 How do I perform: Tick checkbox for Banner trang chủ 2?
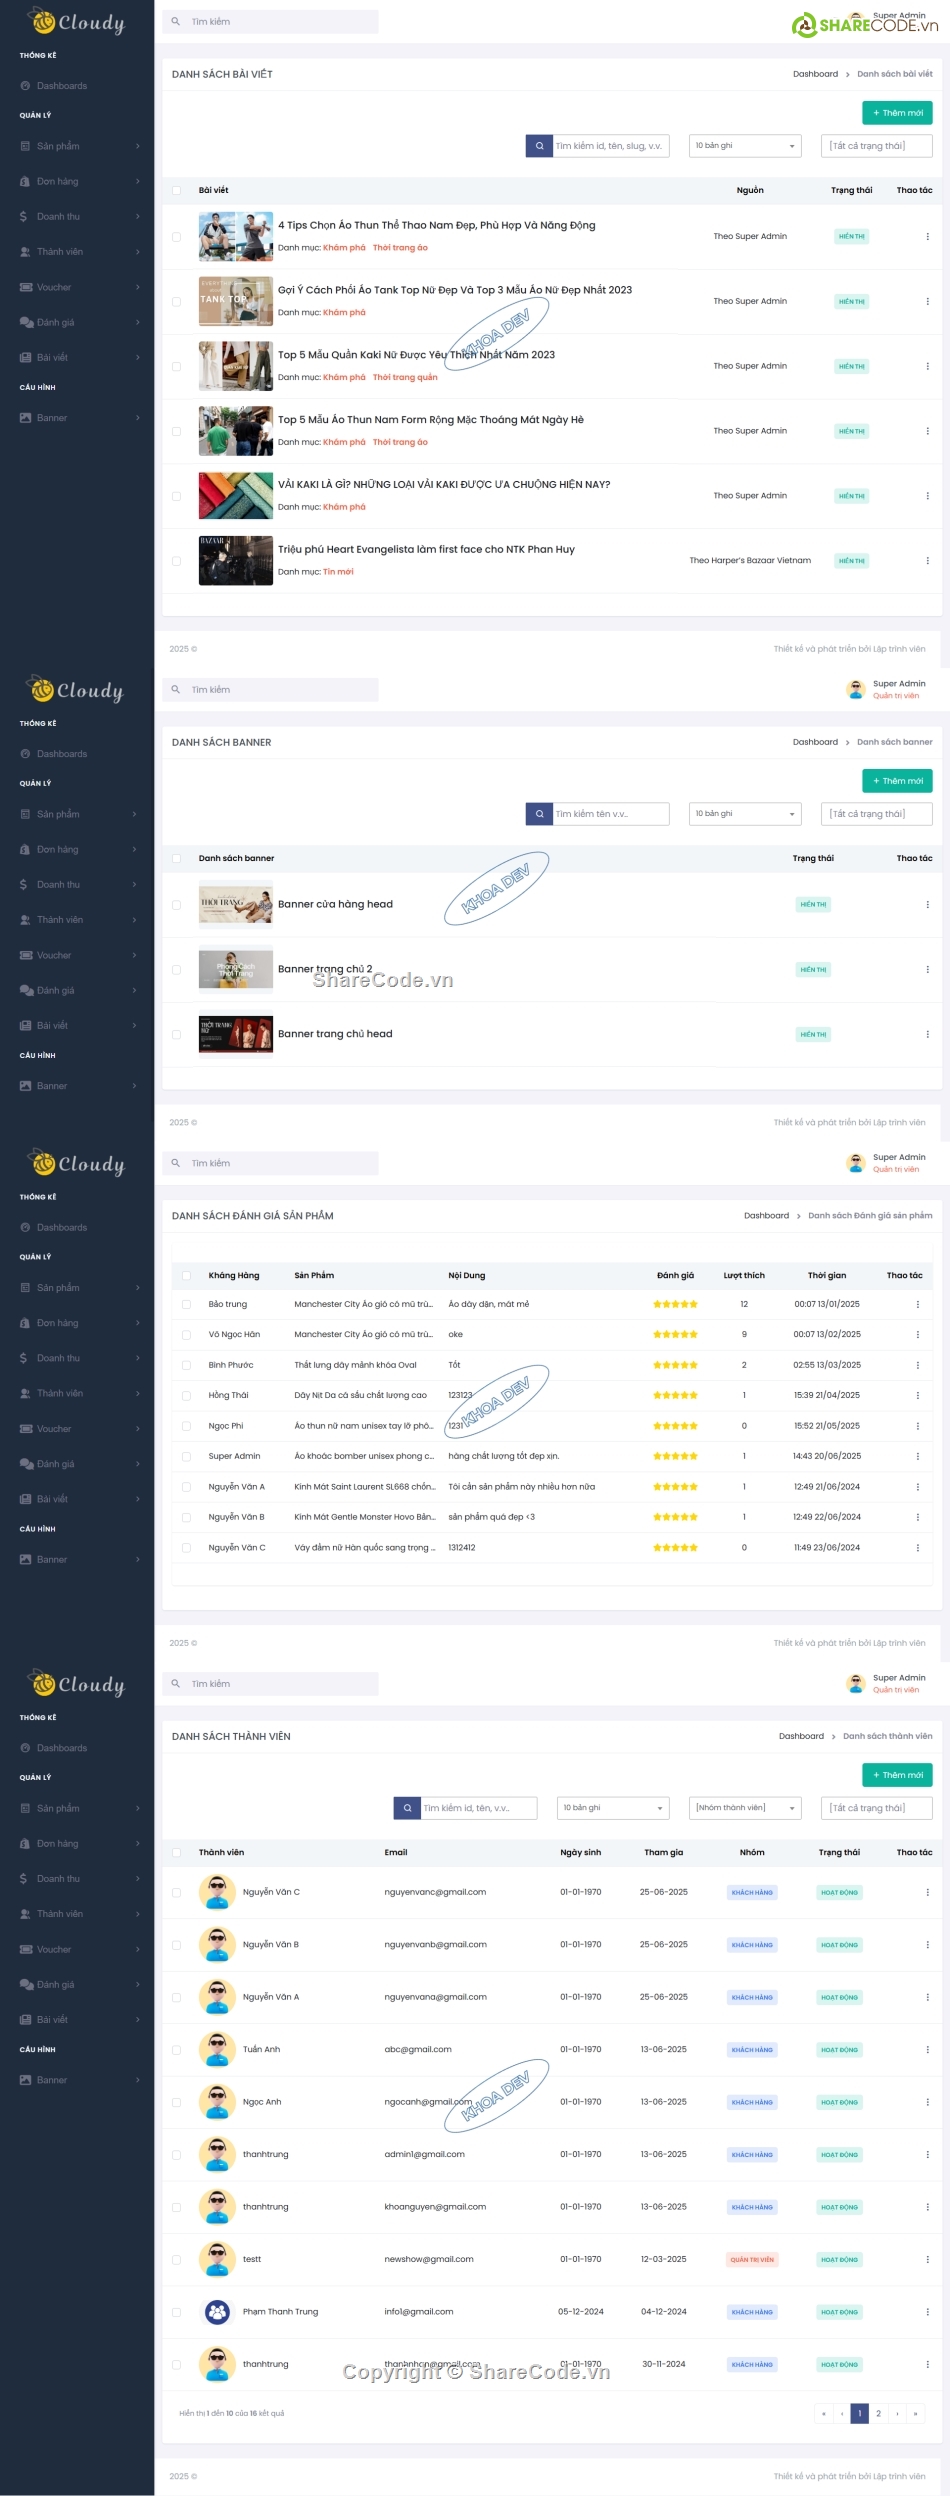(177, 970)
